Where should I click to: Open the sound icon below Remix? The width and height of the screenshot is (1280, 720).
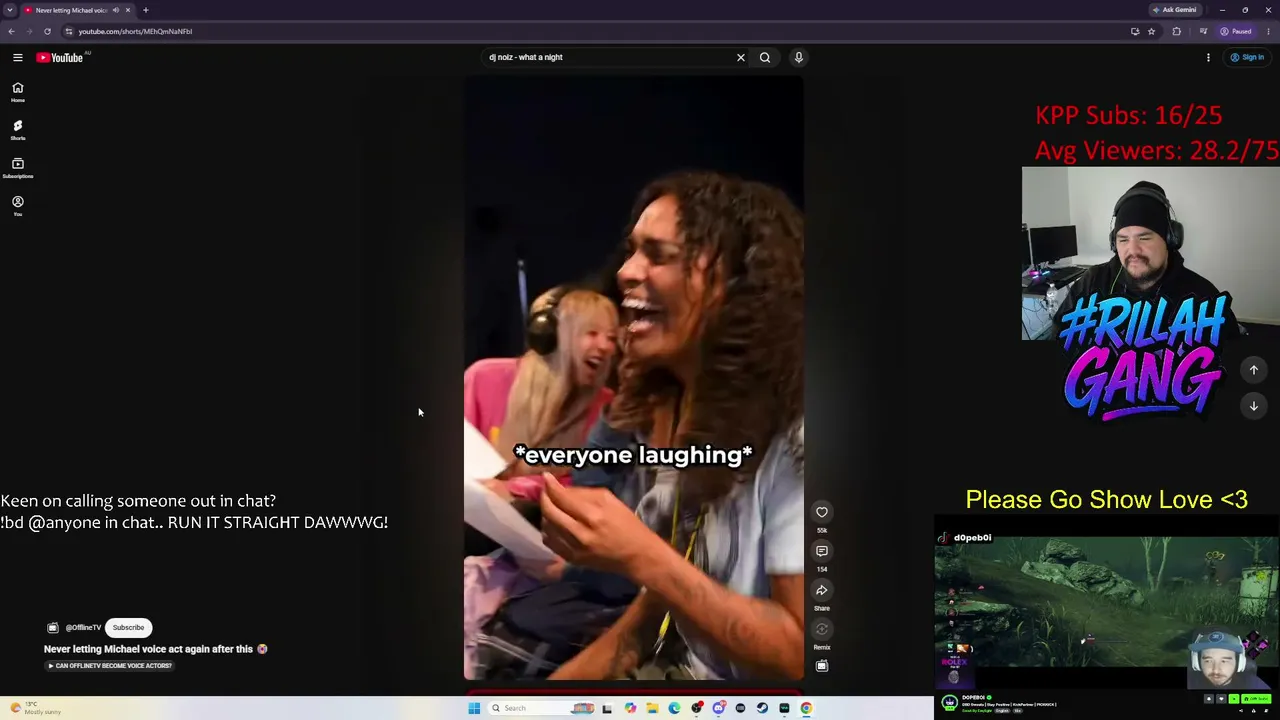pos(822,666)
